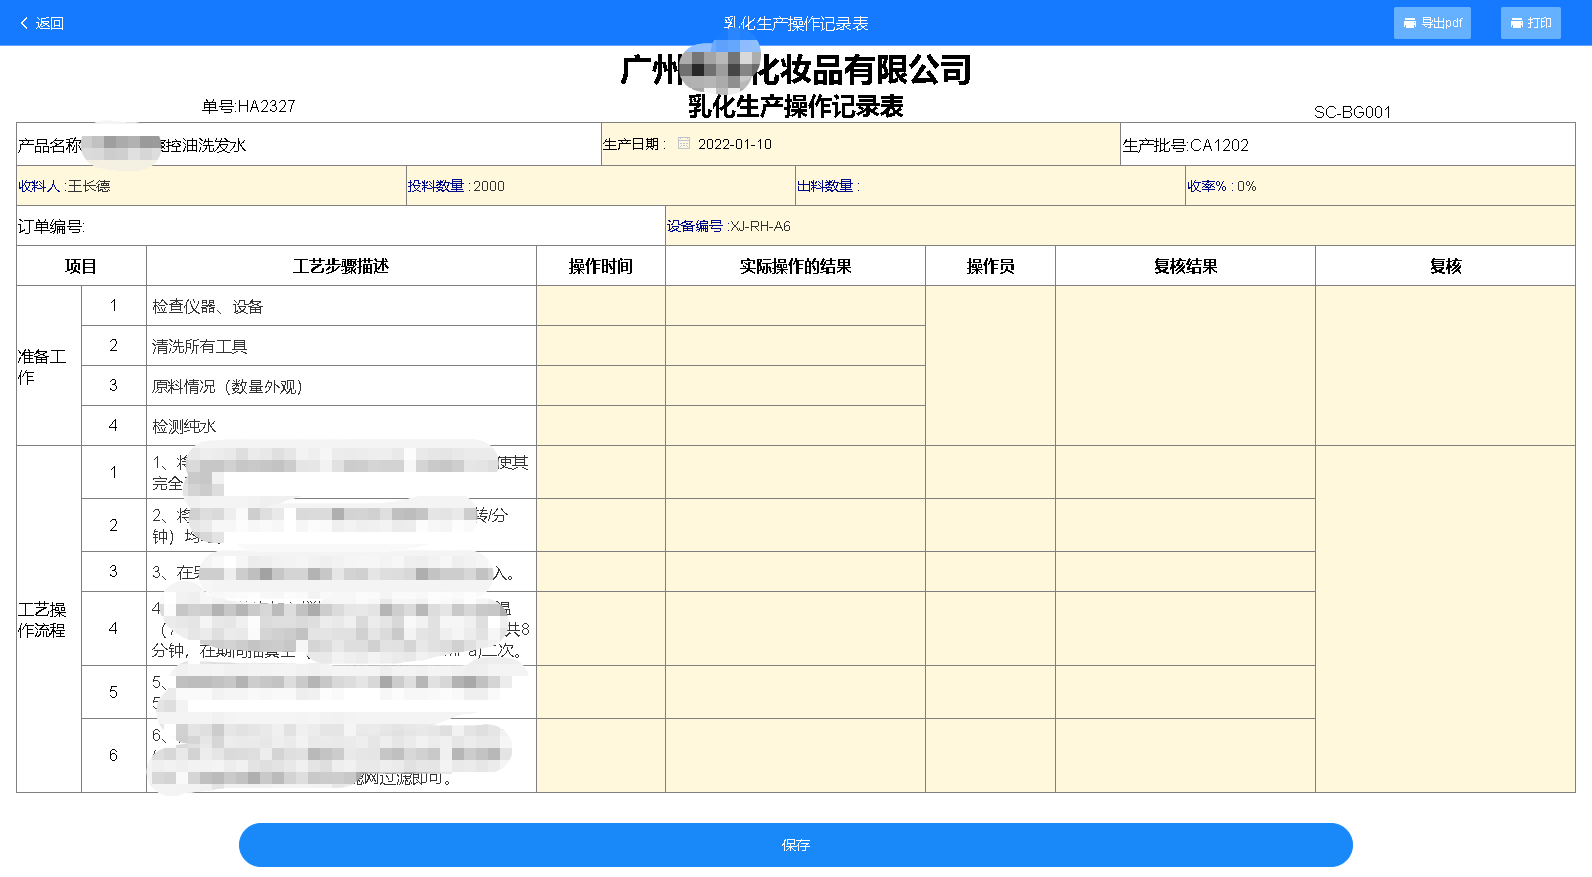Click the 收率% field showing 0%
This screenshot has width=1592, height=877.
point(1400,186)
